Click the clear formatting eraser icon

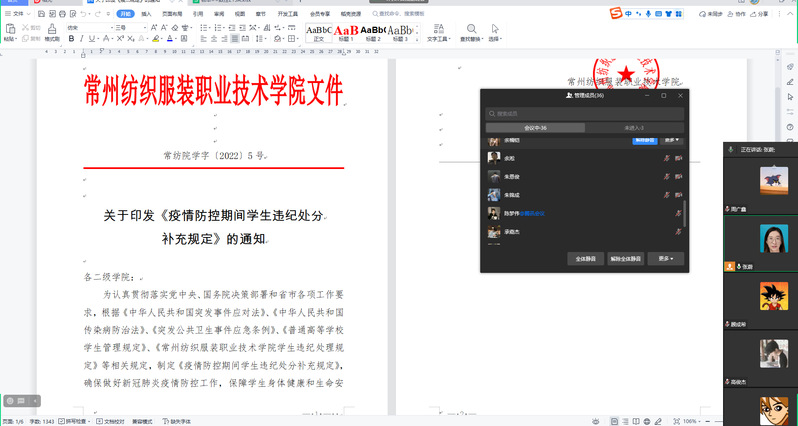[x=175, y=27]
